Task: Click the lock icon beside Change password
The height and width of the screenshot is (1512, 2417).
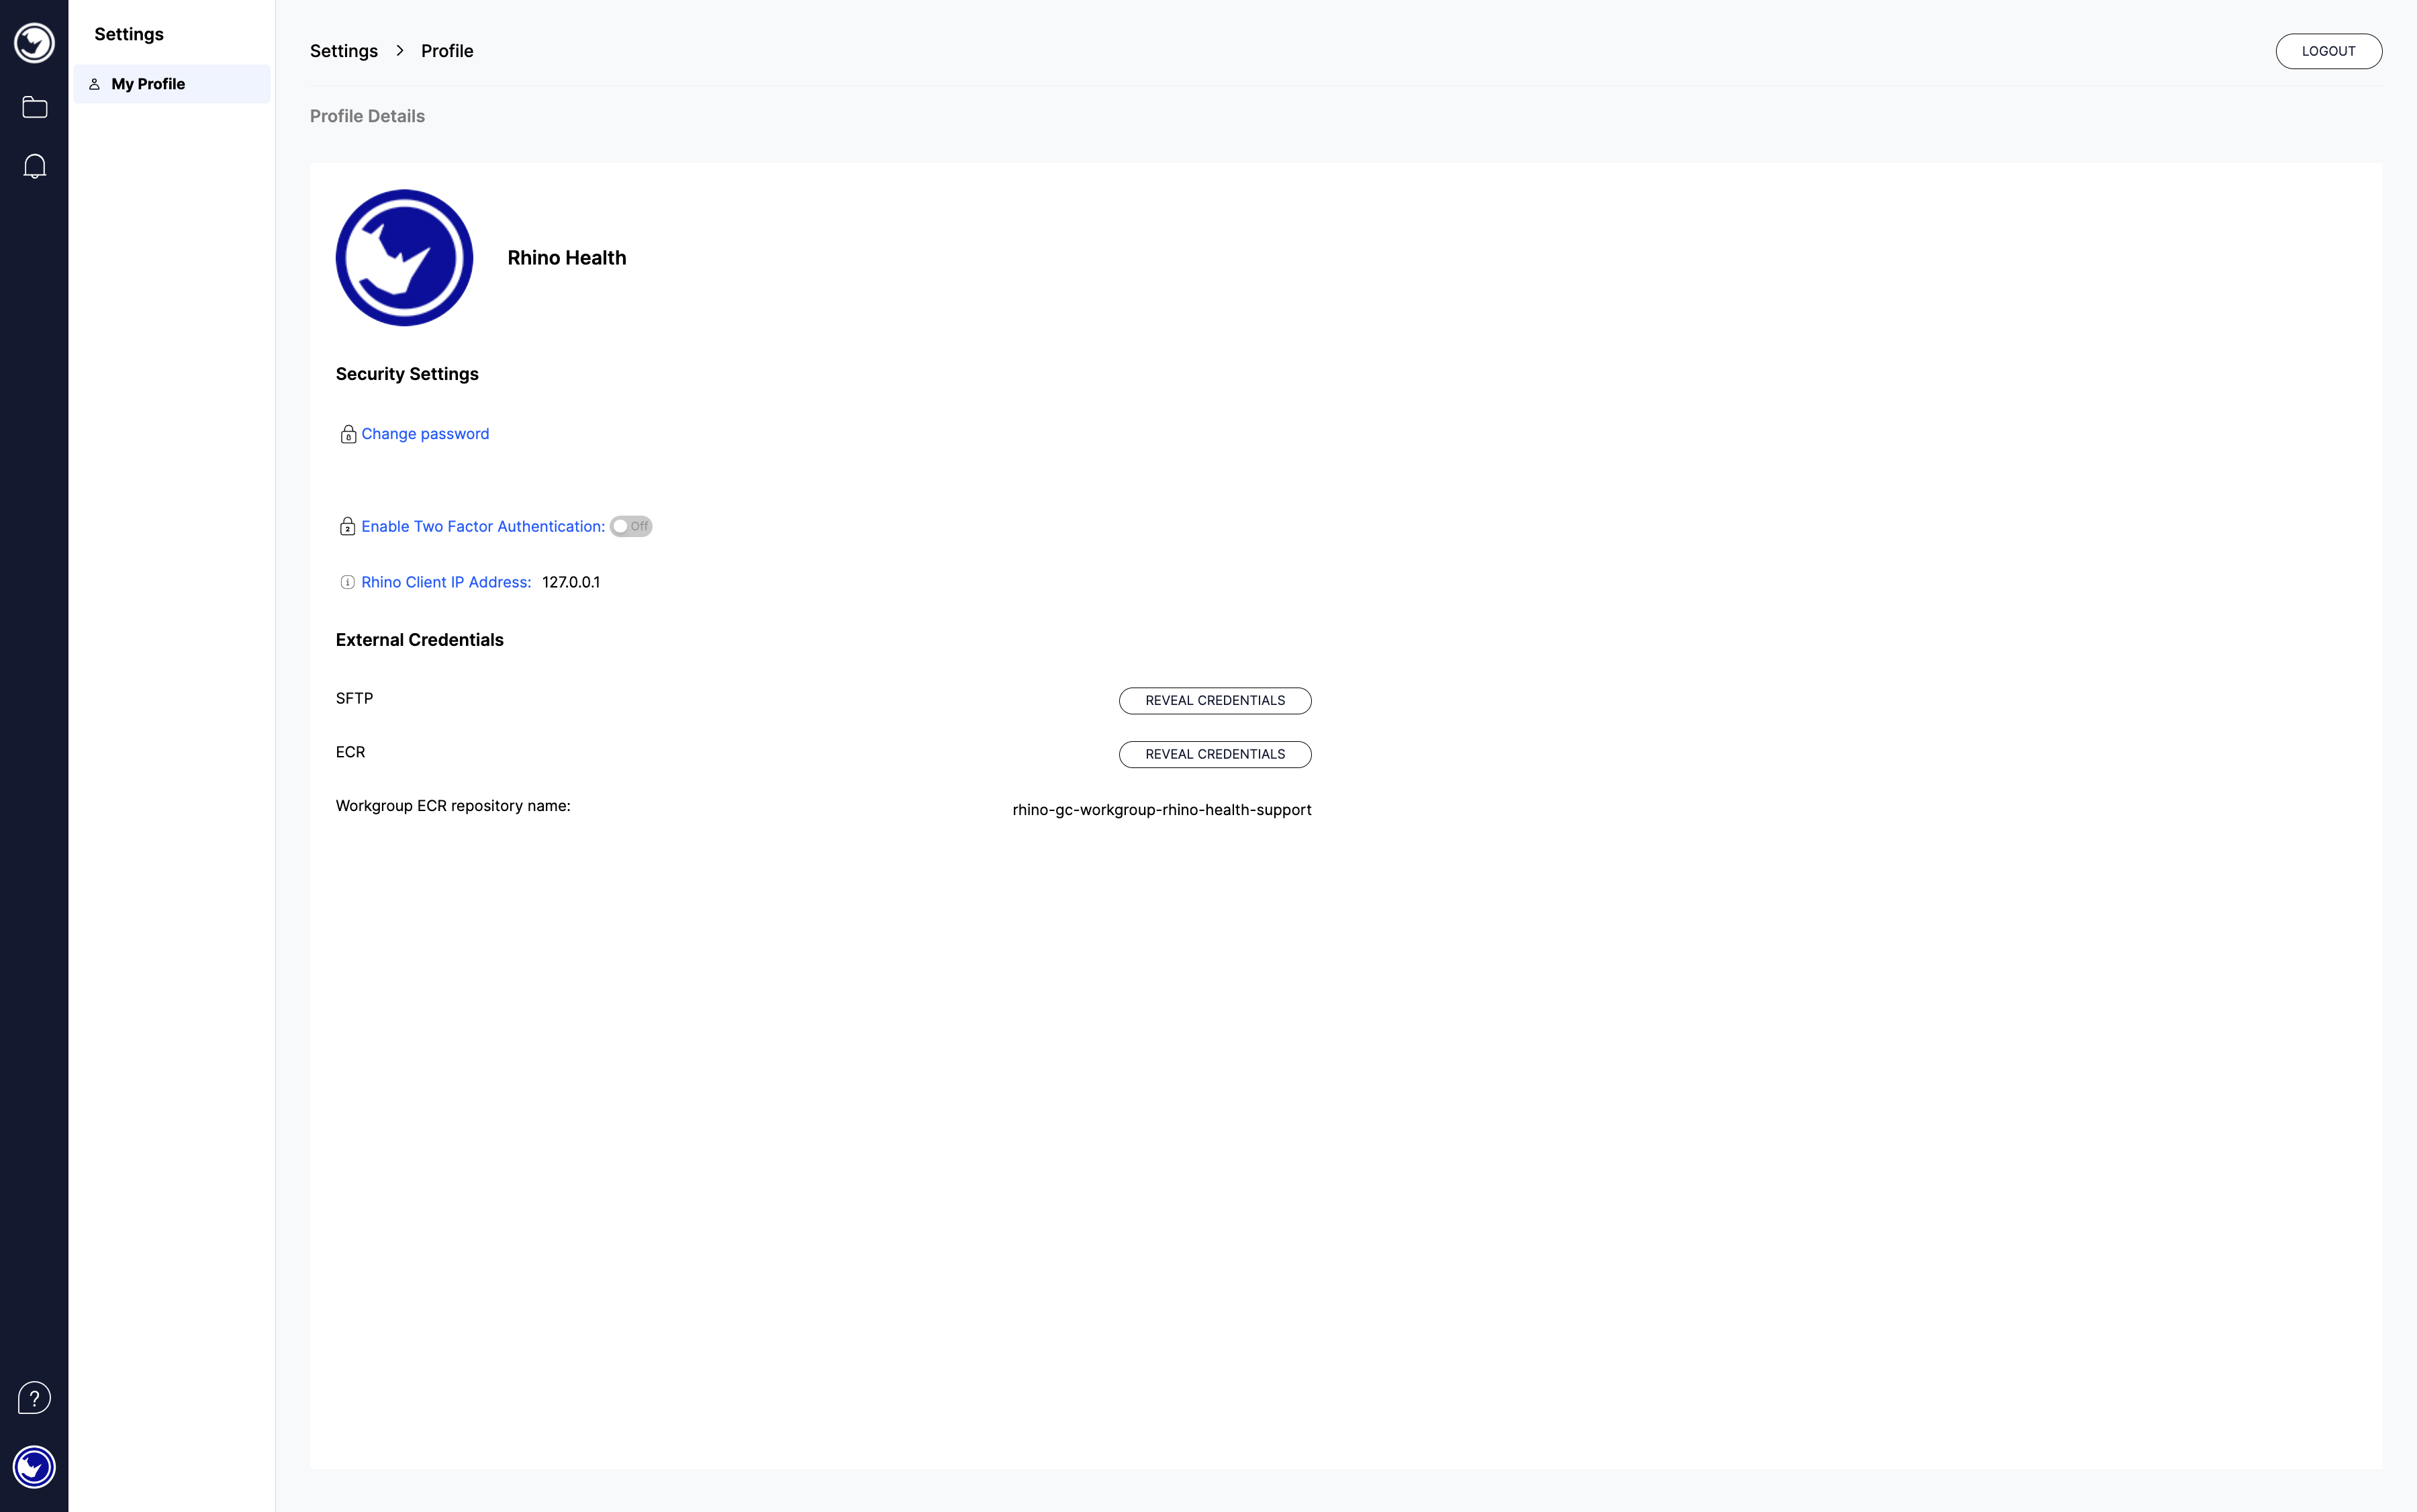Action: pyautogui.click(x=348, y=434)
